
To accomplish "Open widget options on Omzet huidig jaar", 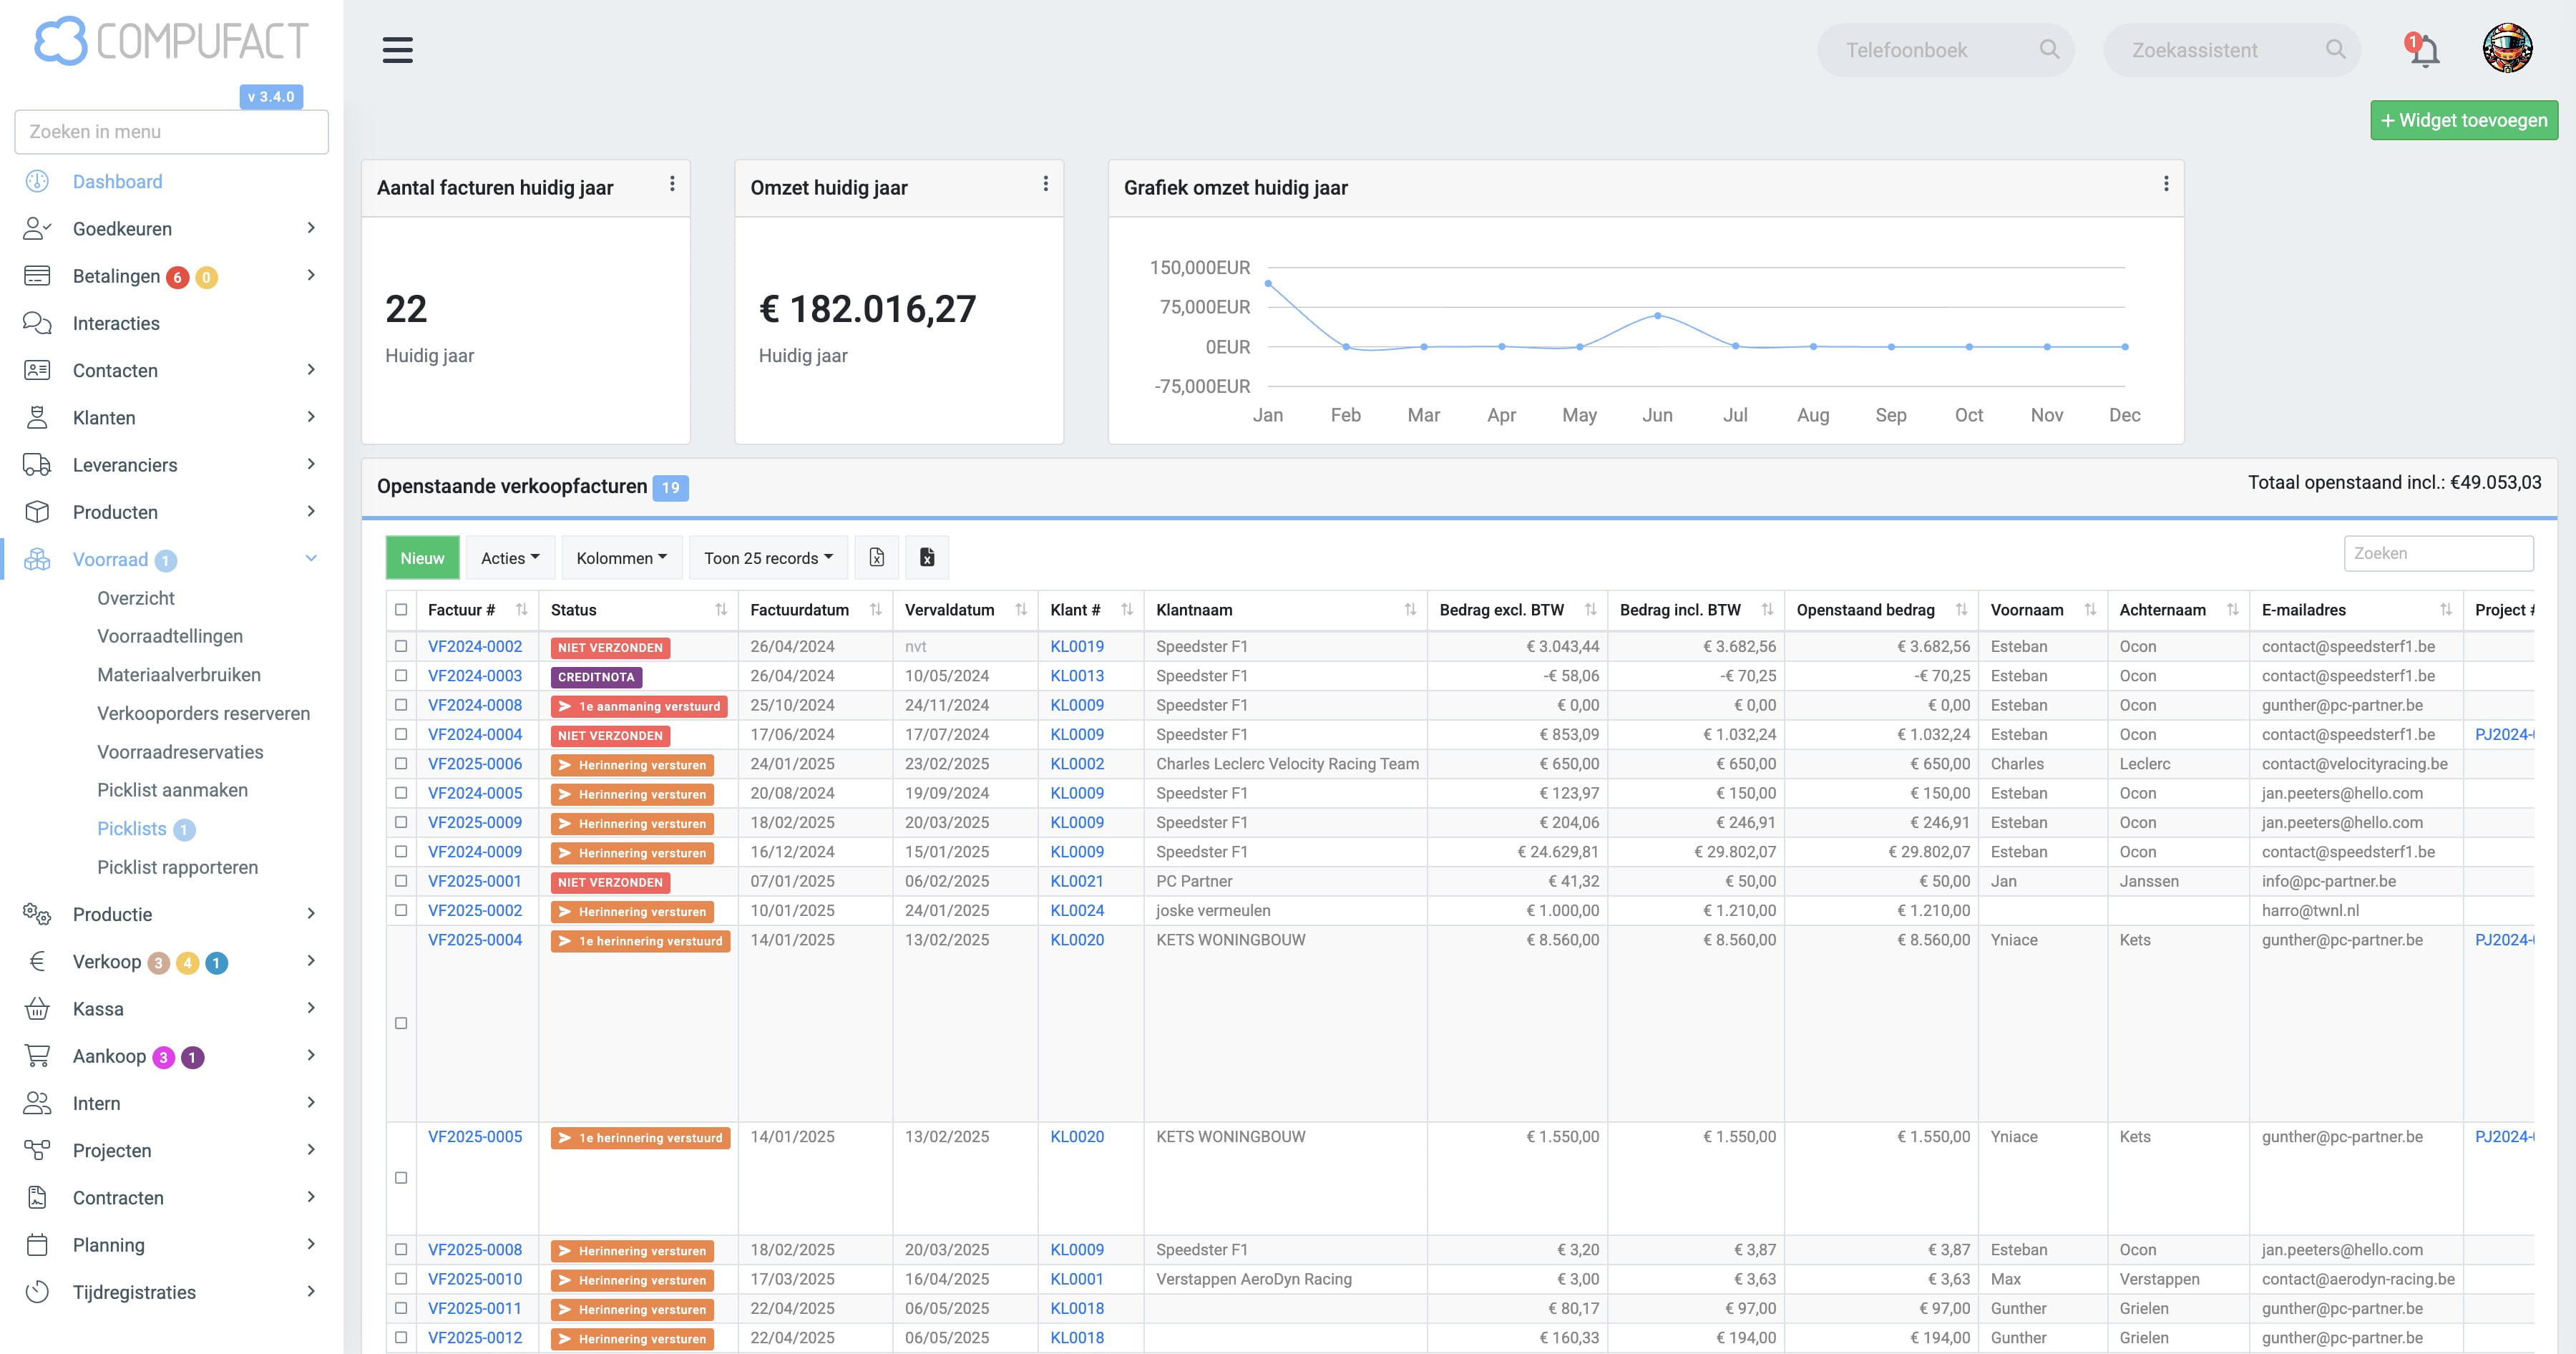I will (1045, 184).
